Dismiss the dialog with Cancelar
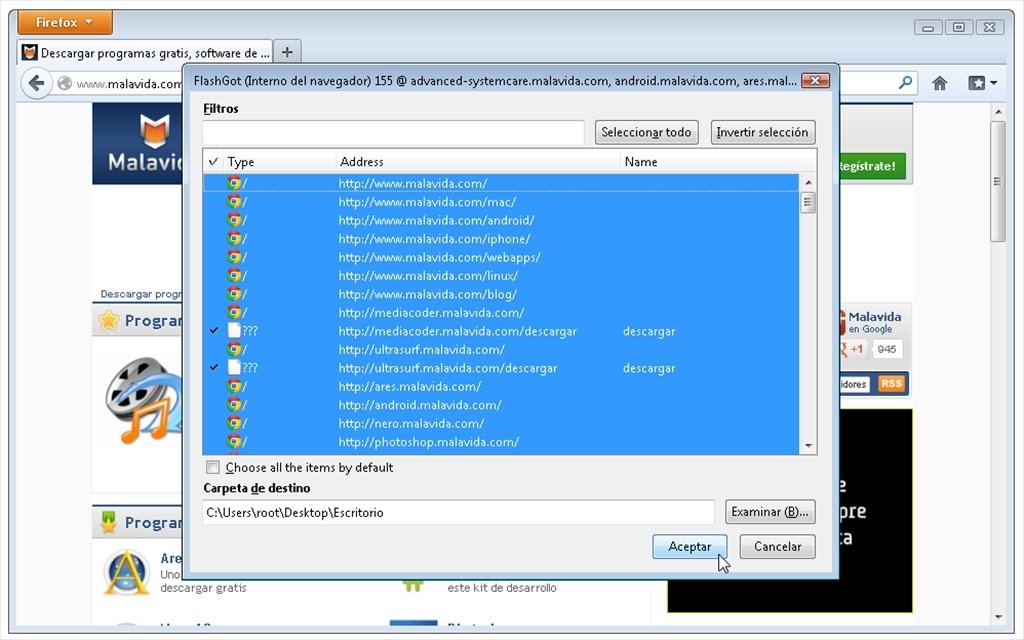This screenshot has height=640, width=1024. tap(777, 547)
